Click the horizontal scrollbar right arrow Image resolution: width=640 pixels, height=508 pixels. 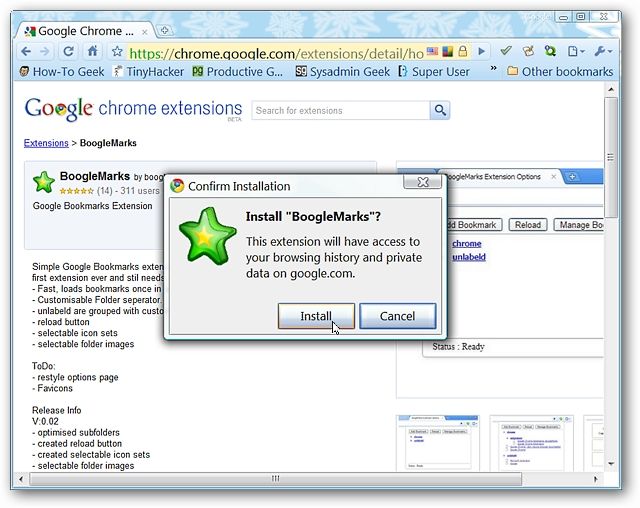tap(596, 479)
